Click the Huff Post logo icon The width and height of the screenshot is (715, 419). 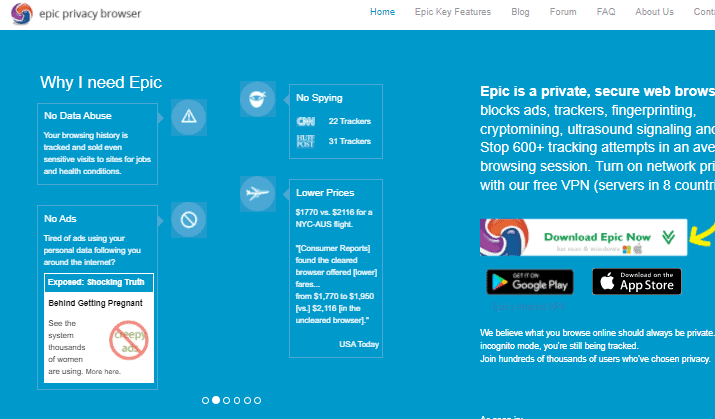point(306,141)
